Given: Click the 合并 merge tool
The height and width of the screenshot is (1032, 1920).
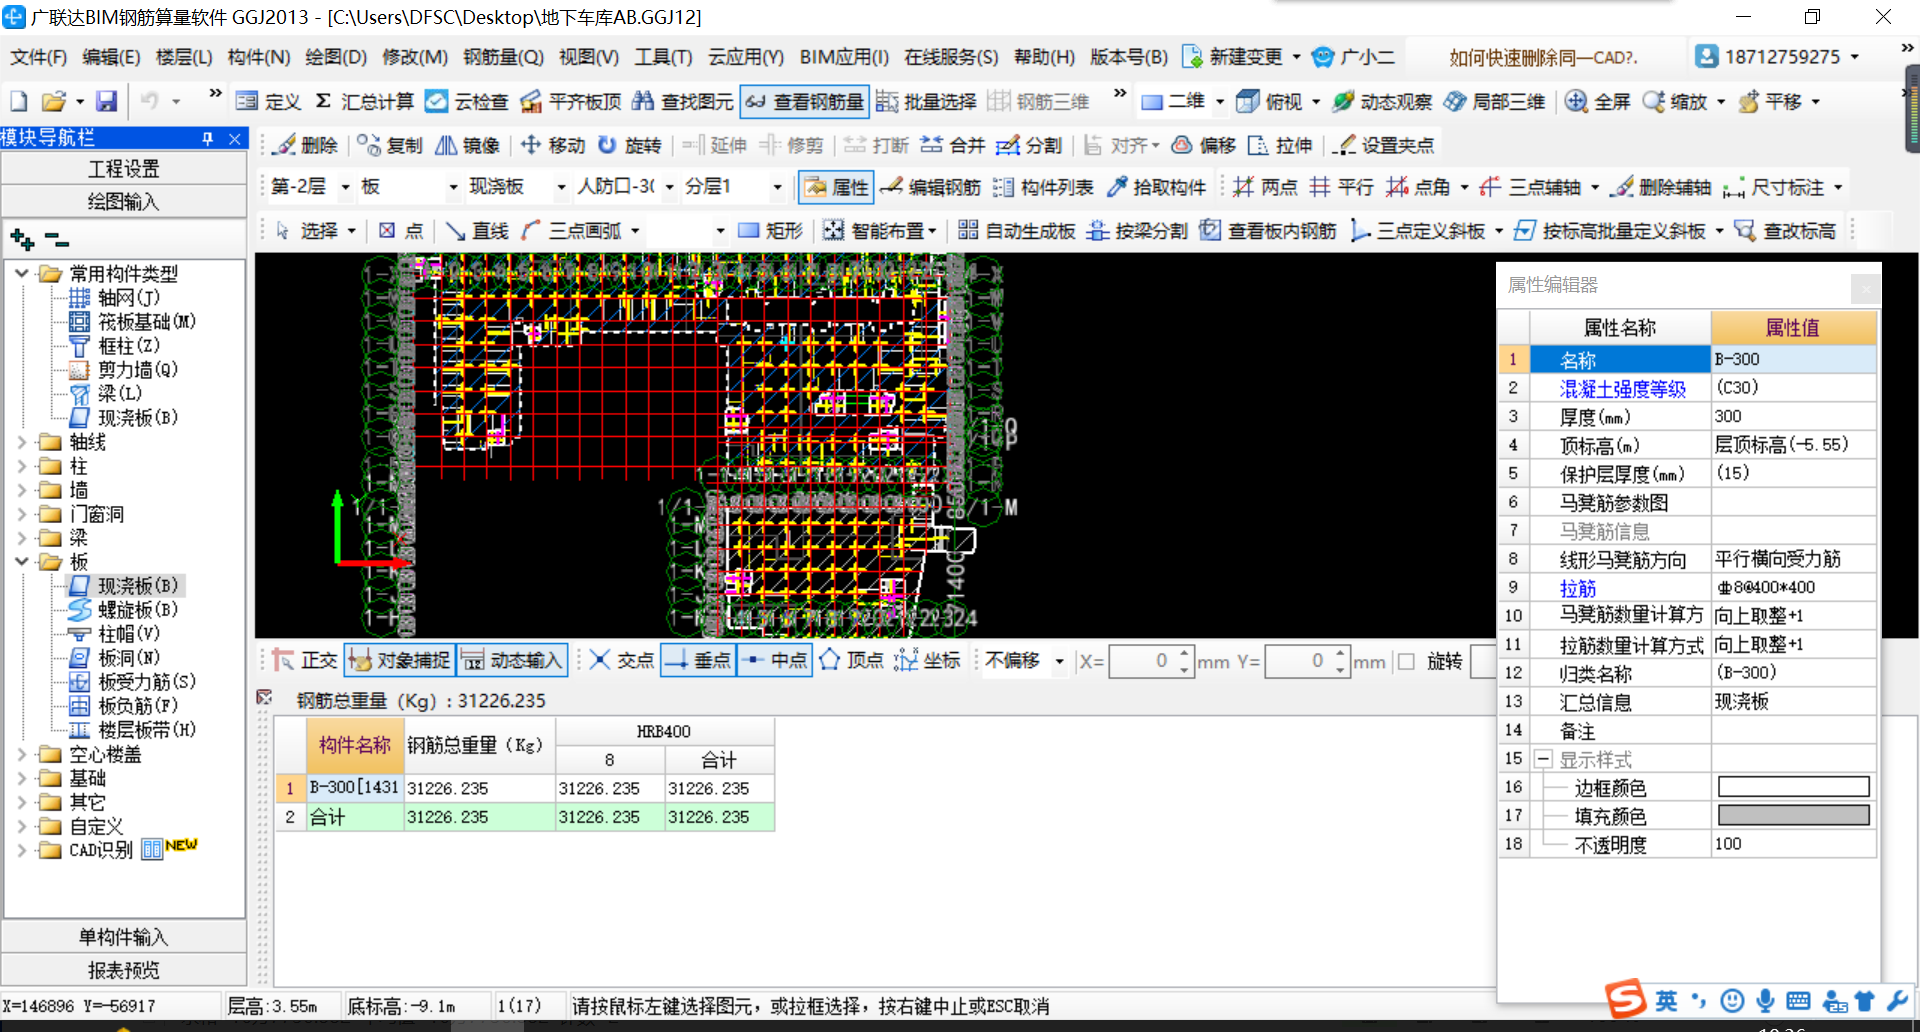Looking at the screenshot, I should [x=953, y=145].
